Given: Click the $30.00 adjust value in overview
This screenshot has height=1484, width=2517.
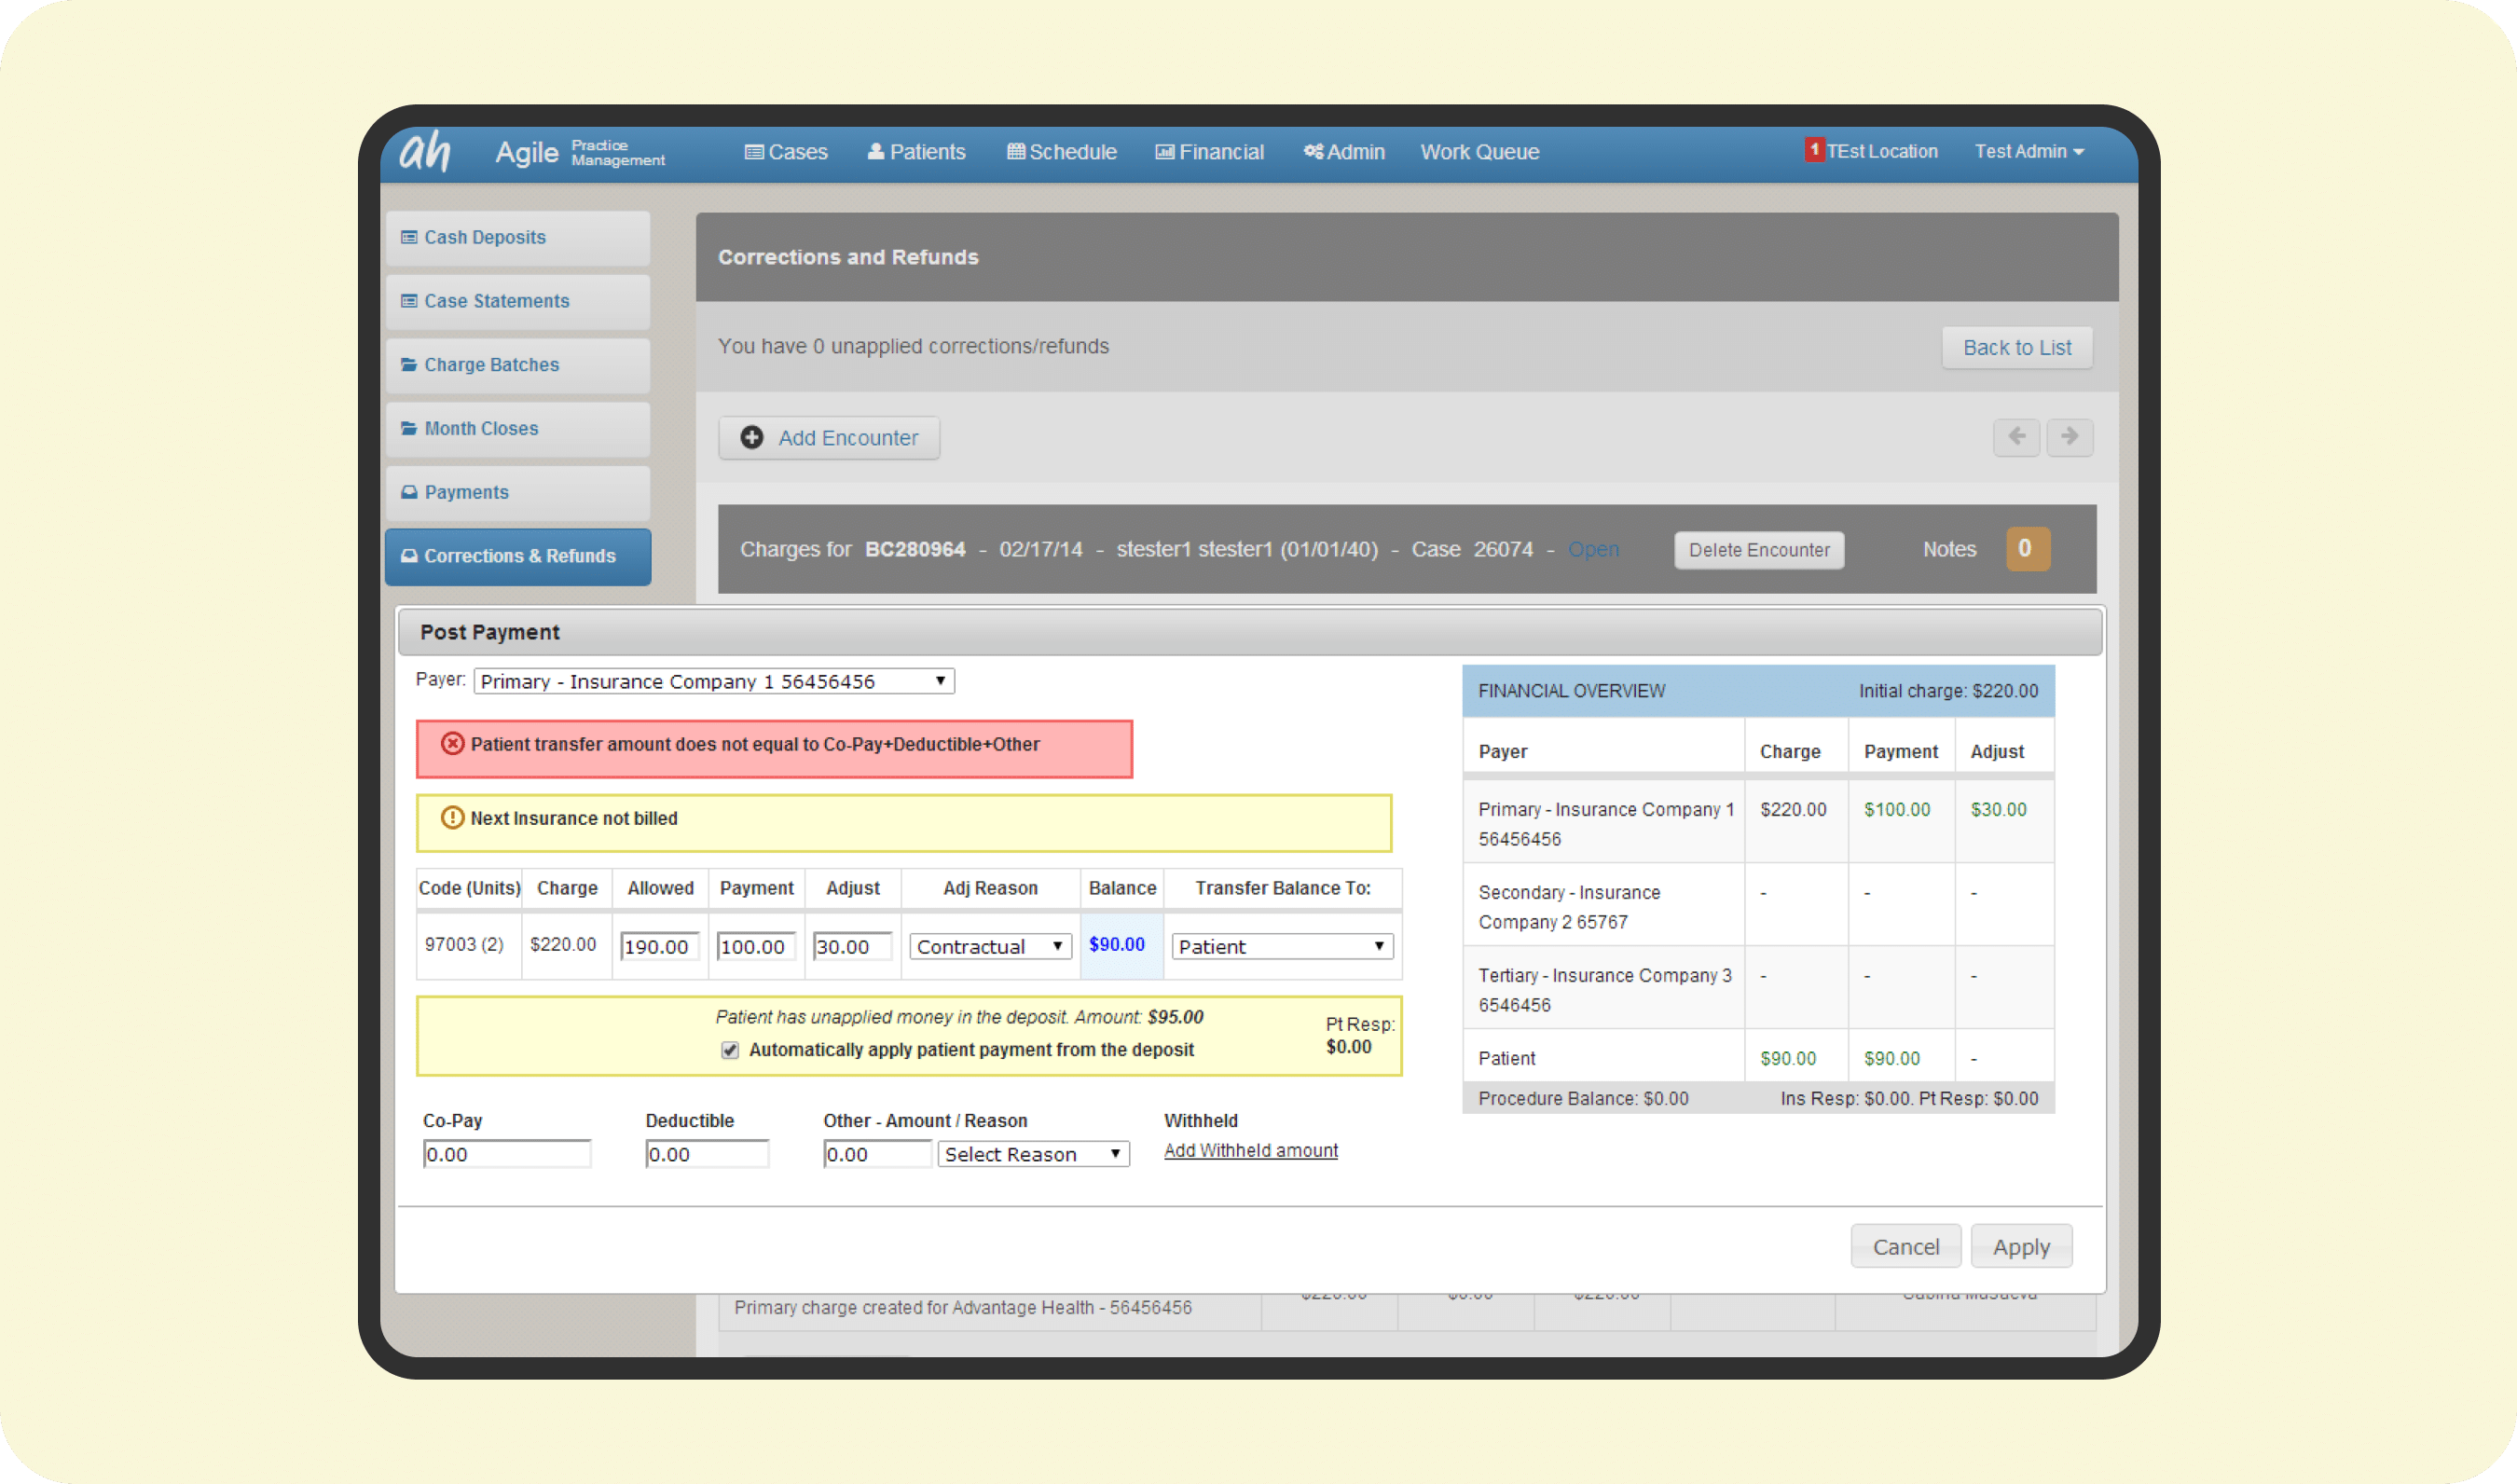Looking at the screenshot, I should pyautogui.click(x=1998, y=810).
